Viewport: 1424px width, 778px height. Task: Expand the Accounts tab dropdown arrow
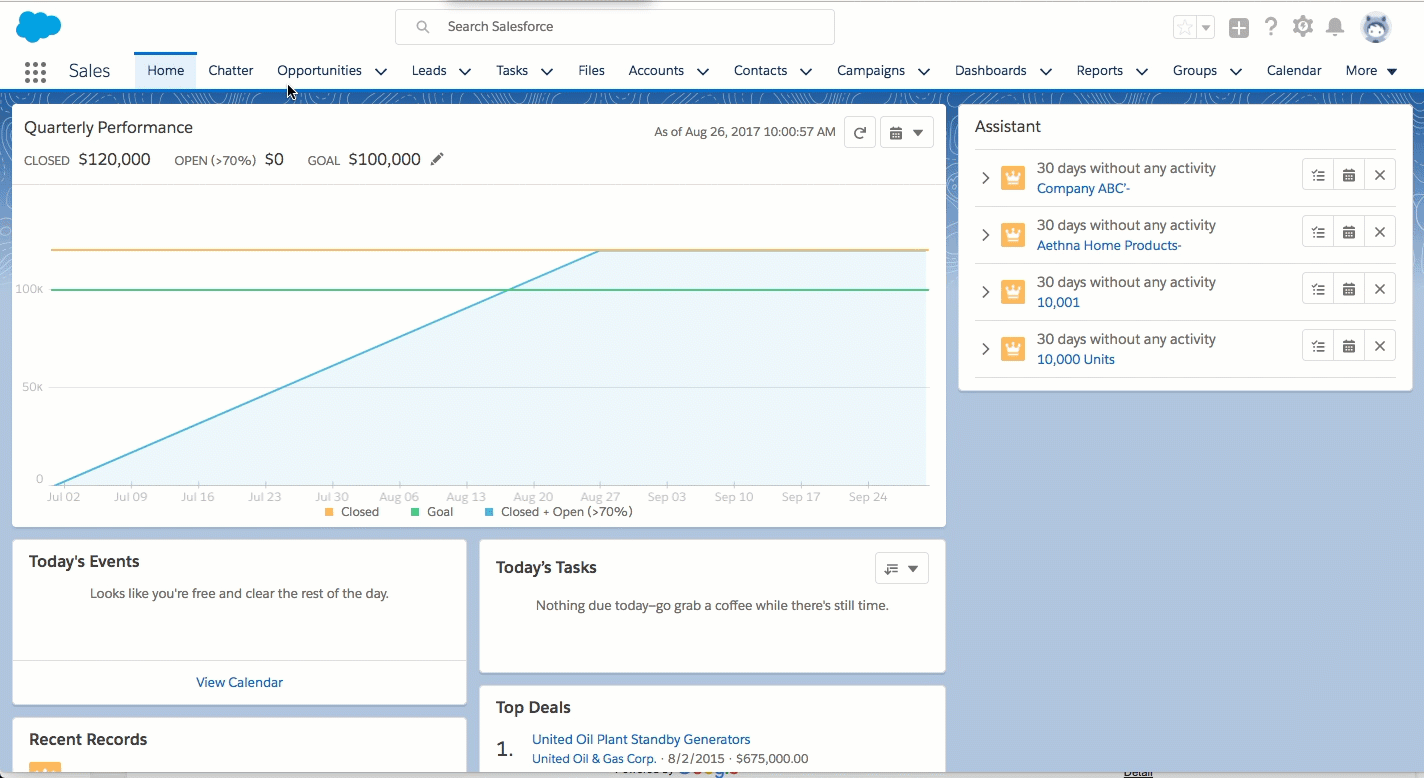pyautogui.click(x=703, y=72)
